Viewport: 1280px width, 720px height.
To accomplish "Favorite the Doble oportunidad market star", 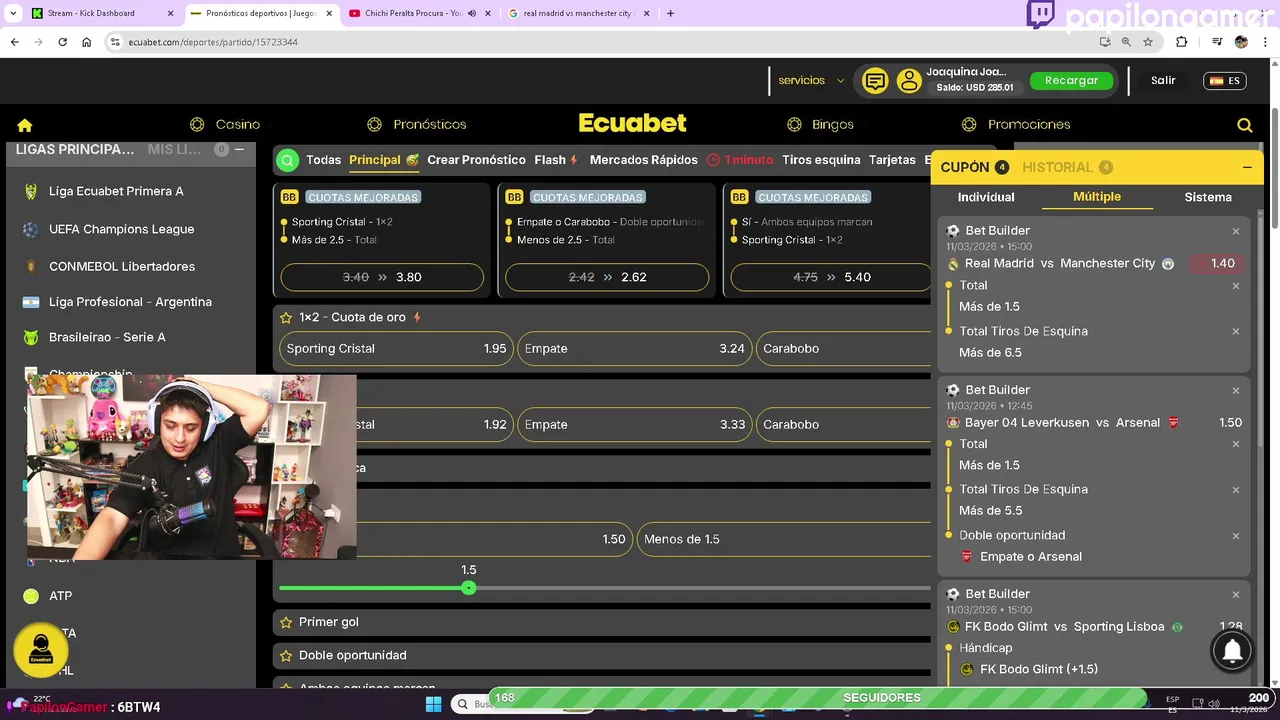I will pos(286,655).
